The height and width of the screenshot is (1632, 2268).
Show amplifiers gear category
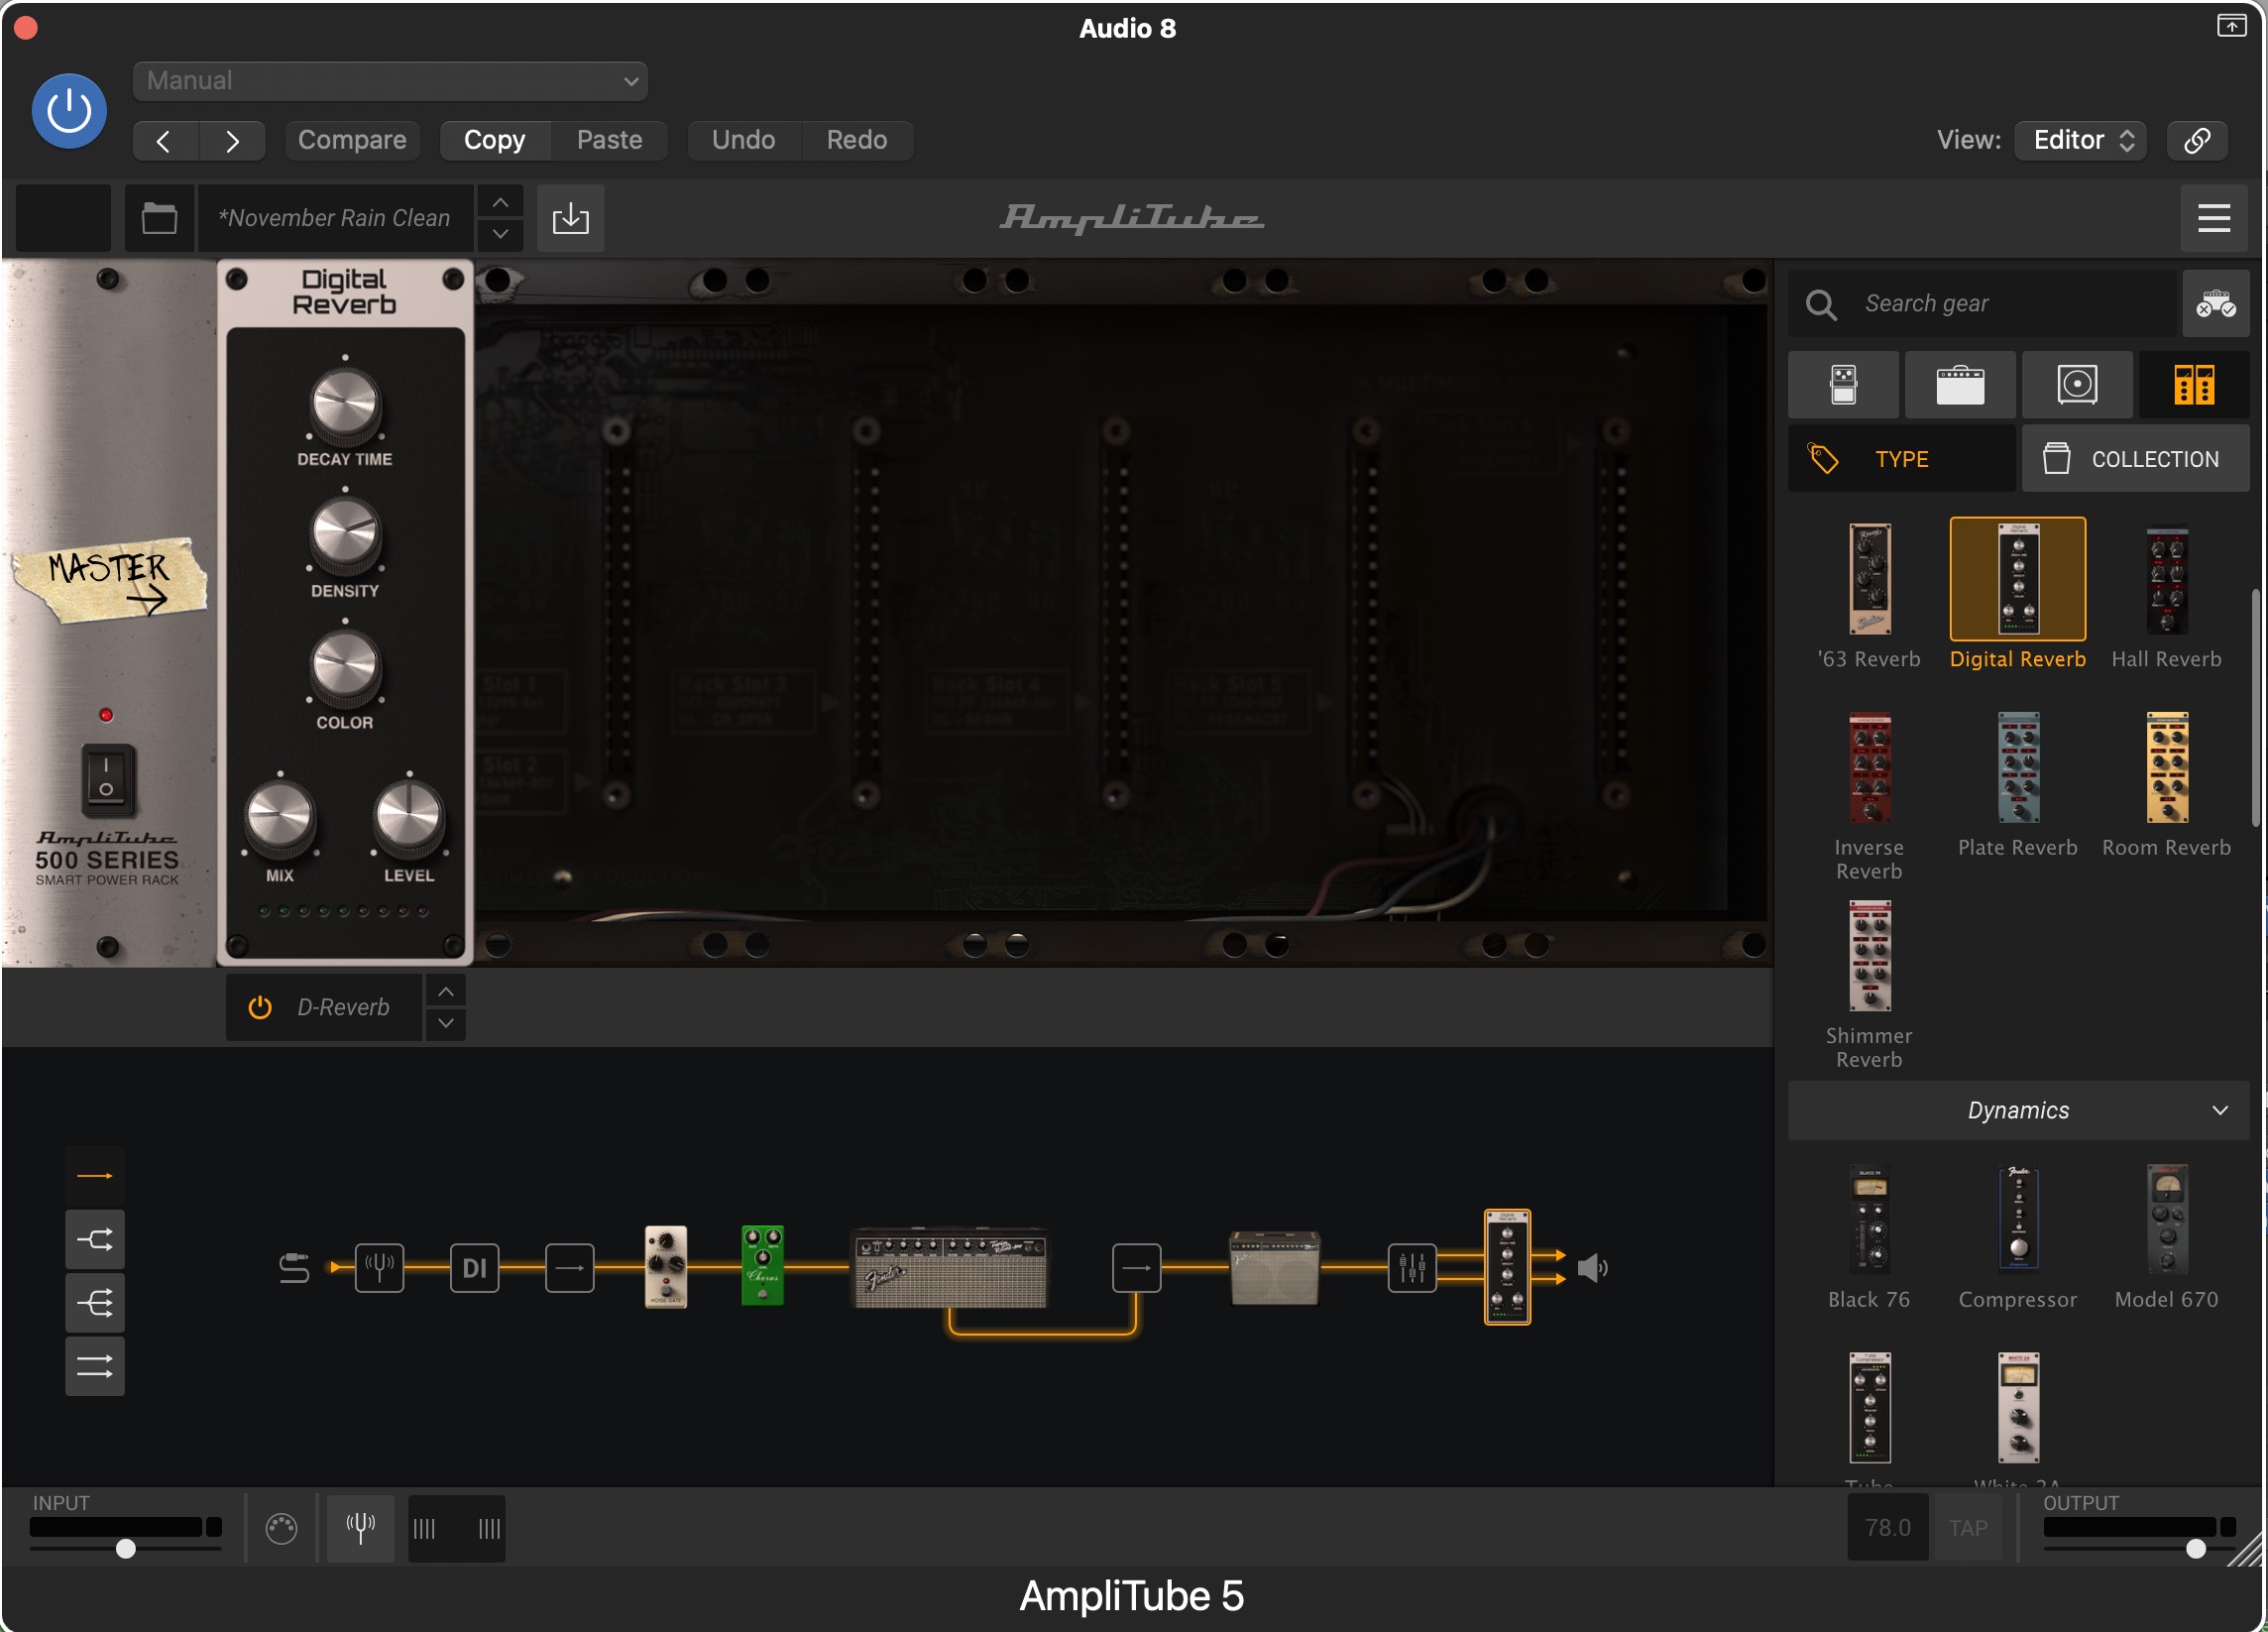pos(1960,384)
